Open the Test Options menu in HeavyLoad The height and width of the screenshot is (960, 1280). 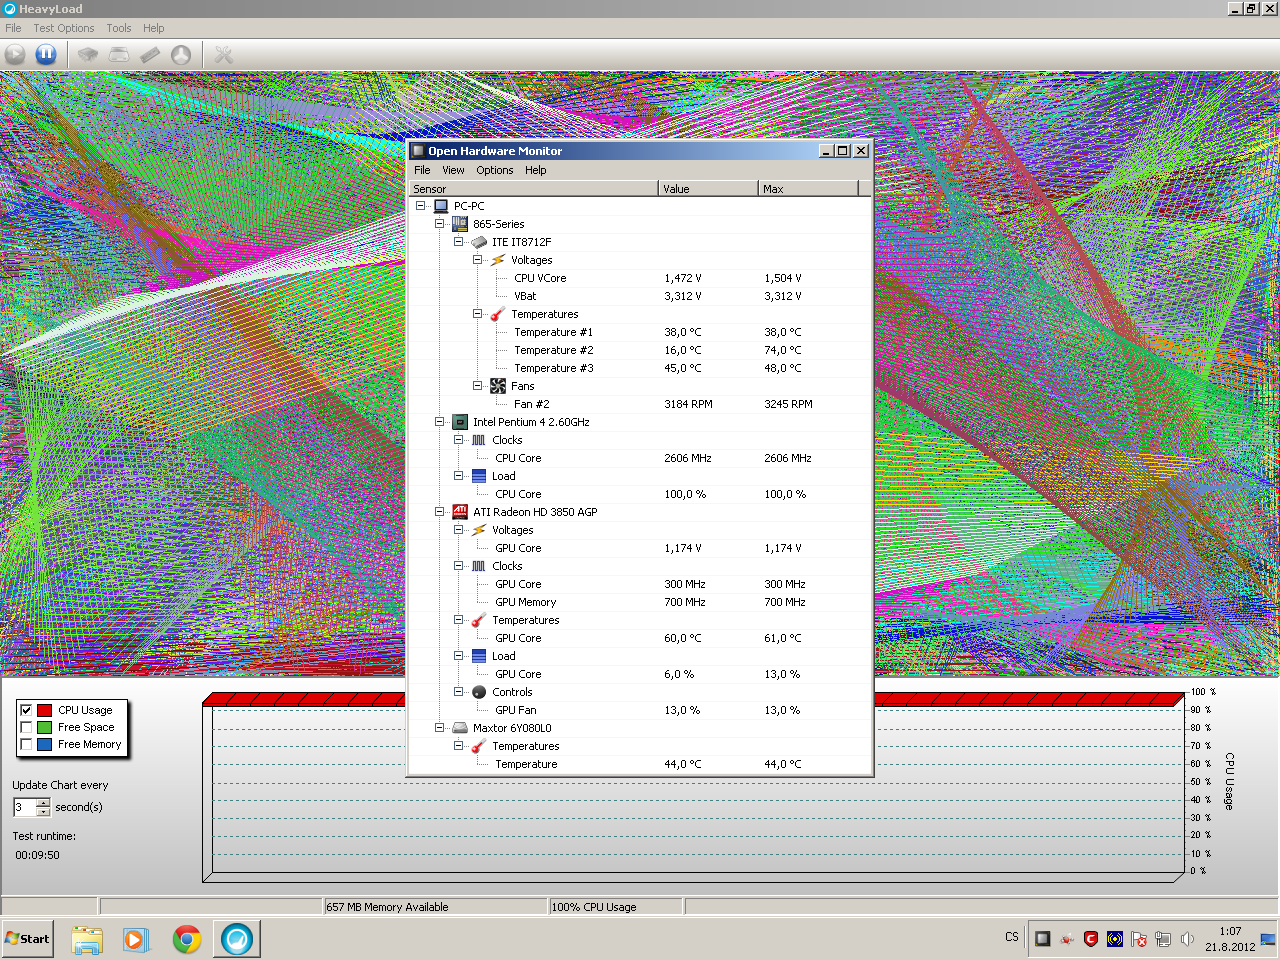[64, 28]
